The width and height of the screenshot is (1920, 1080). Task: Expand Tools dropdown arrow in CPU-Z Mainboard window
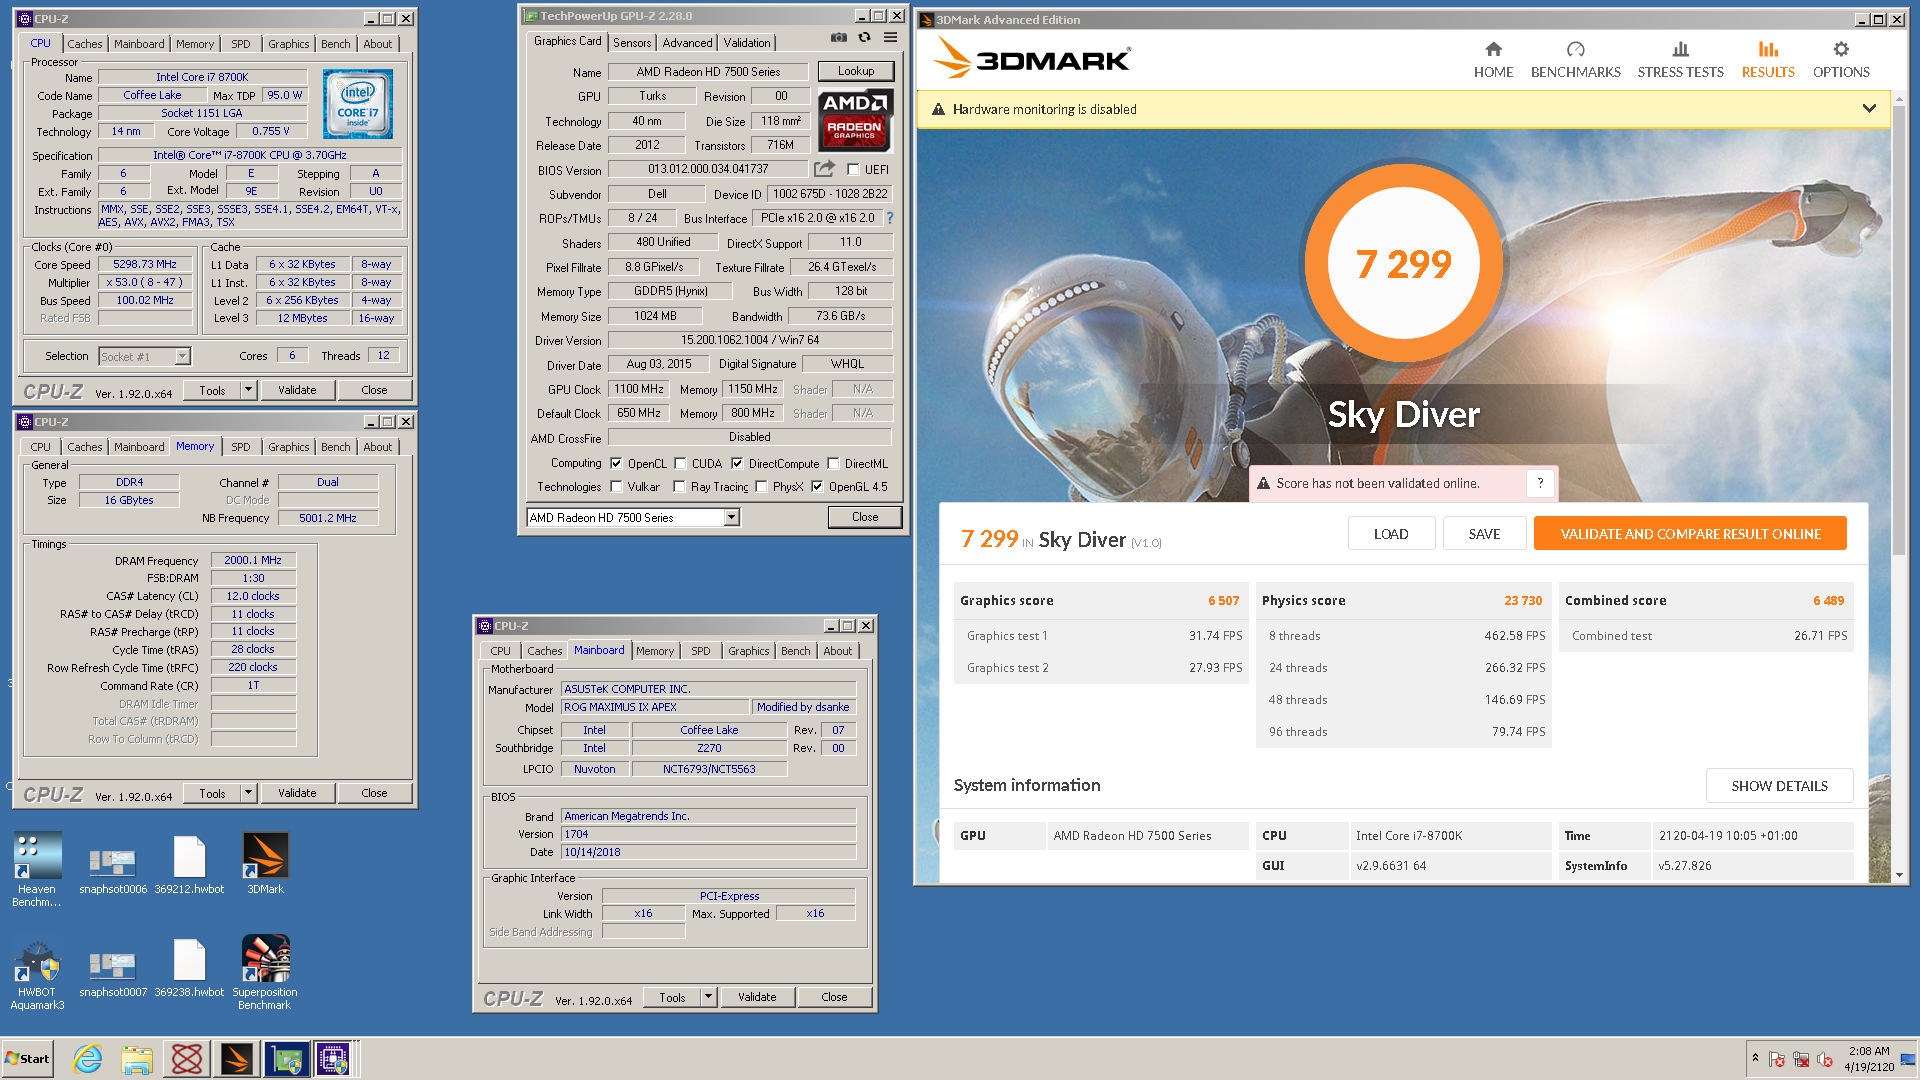click(x=708, y=997)
